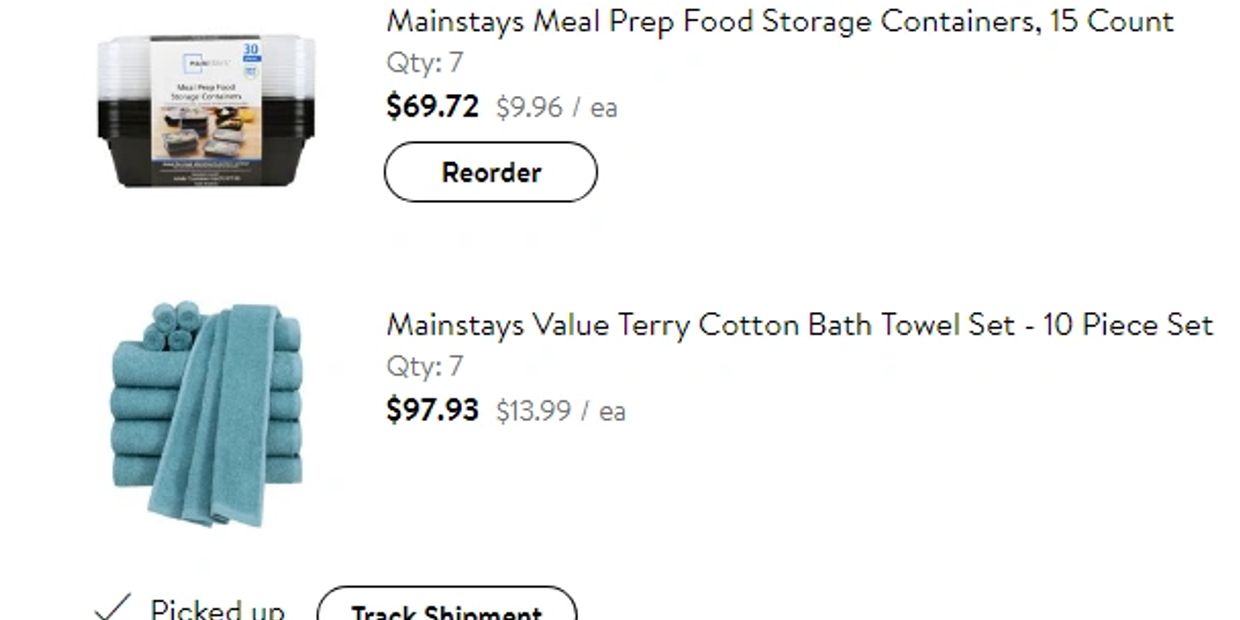Click the blue 30 badge on container packaging
Viewport: 1240px width, 620px height.
[250, 52]
